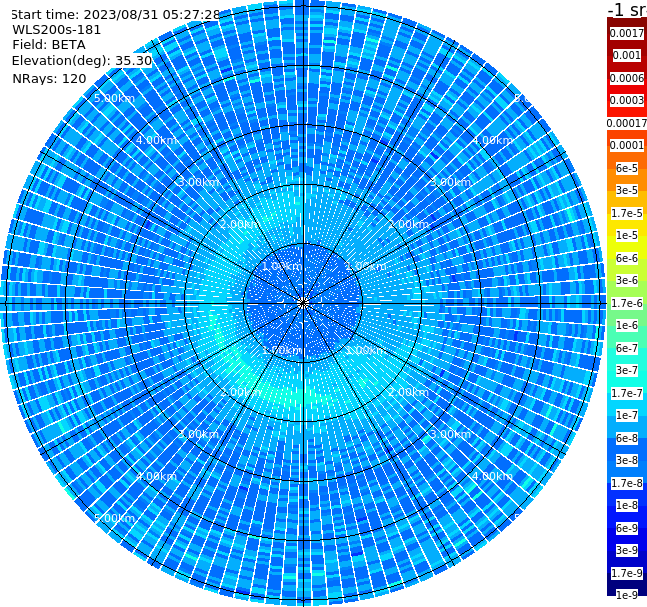Click the 5.00km range label in southwest quadrant

pyautogui.click(x=114, y=518)
